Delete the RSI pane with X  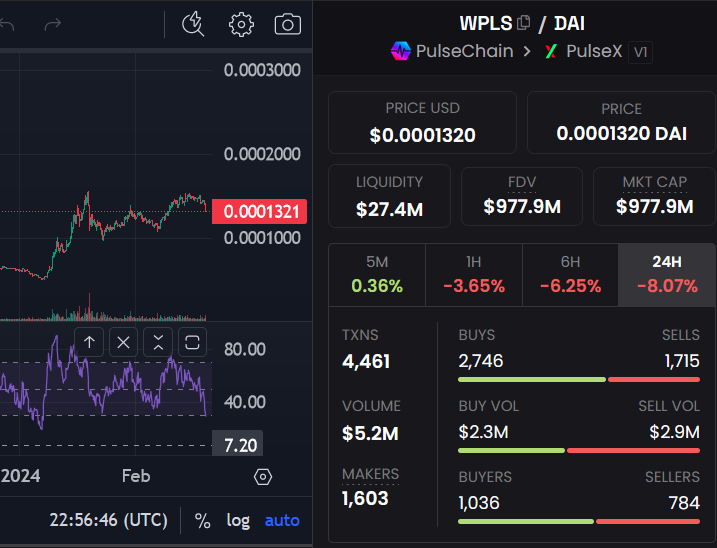coord(123,342)
